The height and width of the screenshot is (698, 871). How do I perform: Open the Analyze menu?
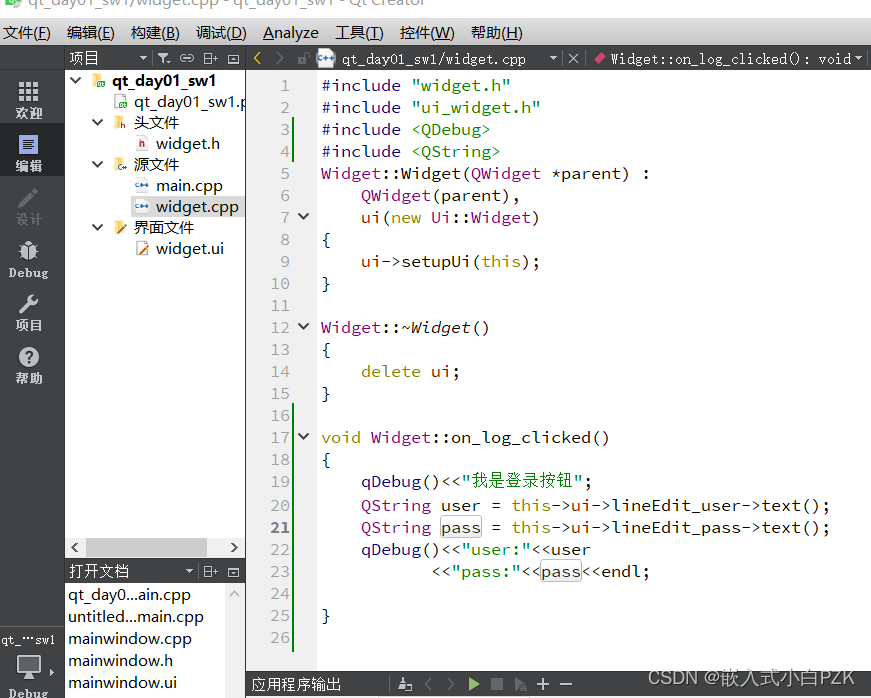pos(291,33)
